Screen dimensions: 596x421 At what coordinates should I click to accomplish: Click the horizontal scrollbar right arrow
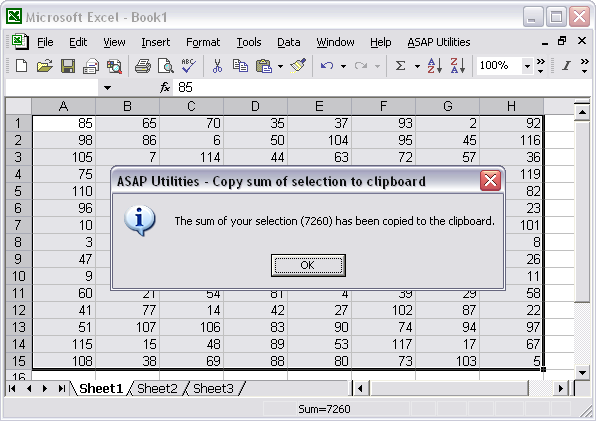[x=560, y=388]
